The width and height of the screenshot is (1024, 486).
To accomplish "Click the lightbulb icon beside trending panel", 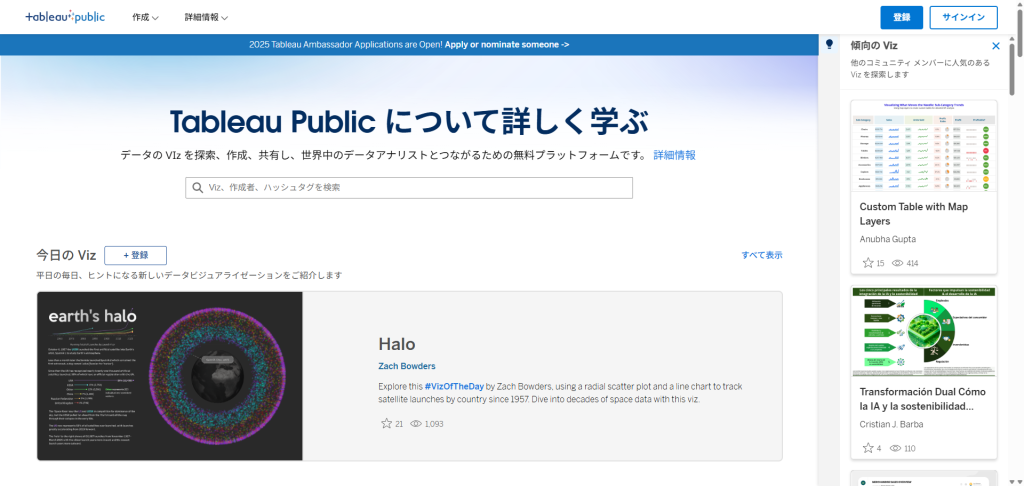I will click(x=829, y=44).
